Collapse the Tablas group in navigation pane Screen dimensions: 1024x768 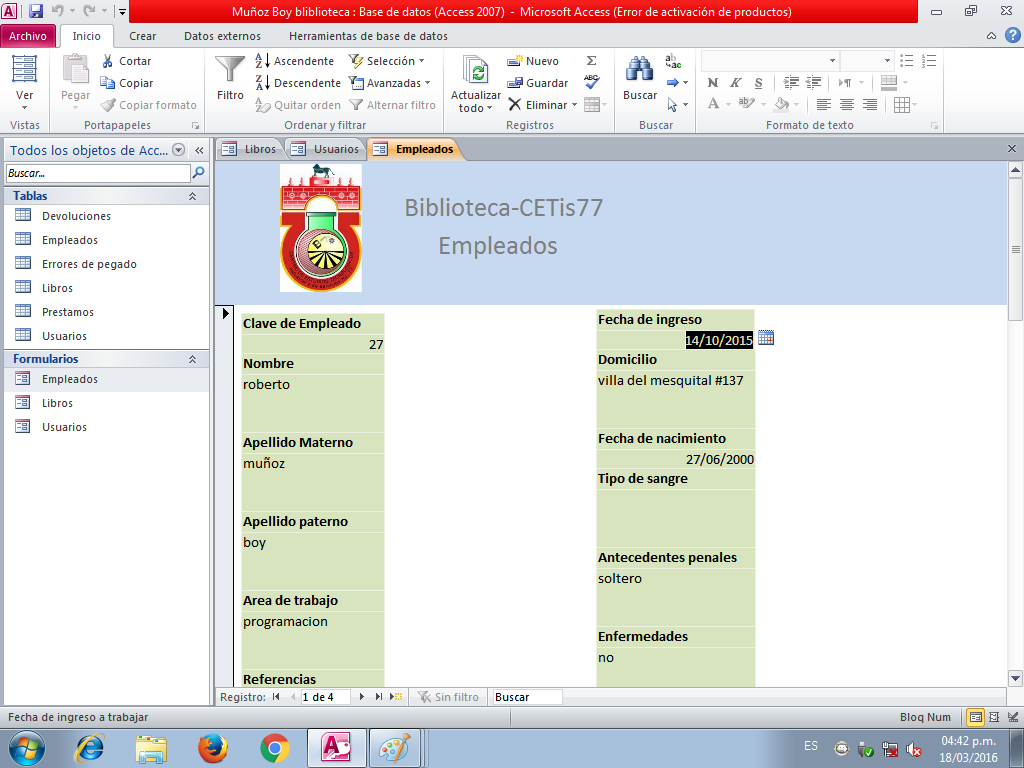point(193,196)
